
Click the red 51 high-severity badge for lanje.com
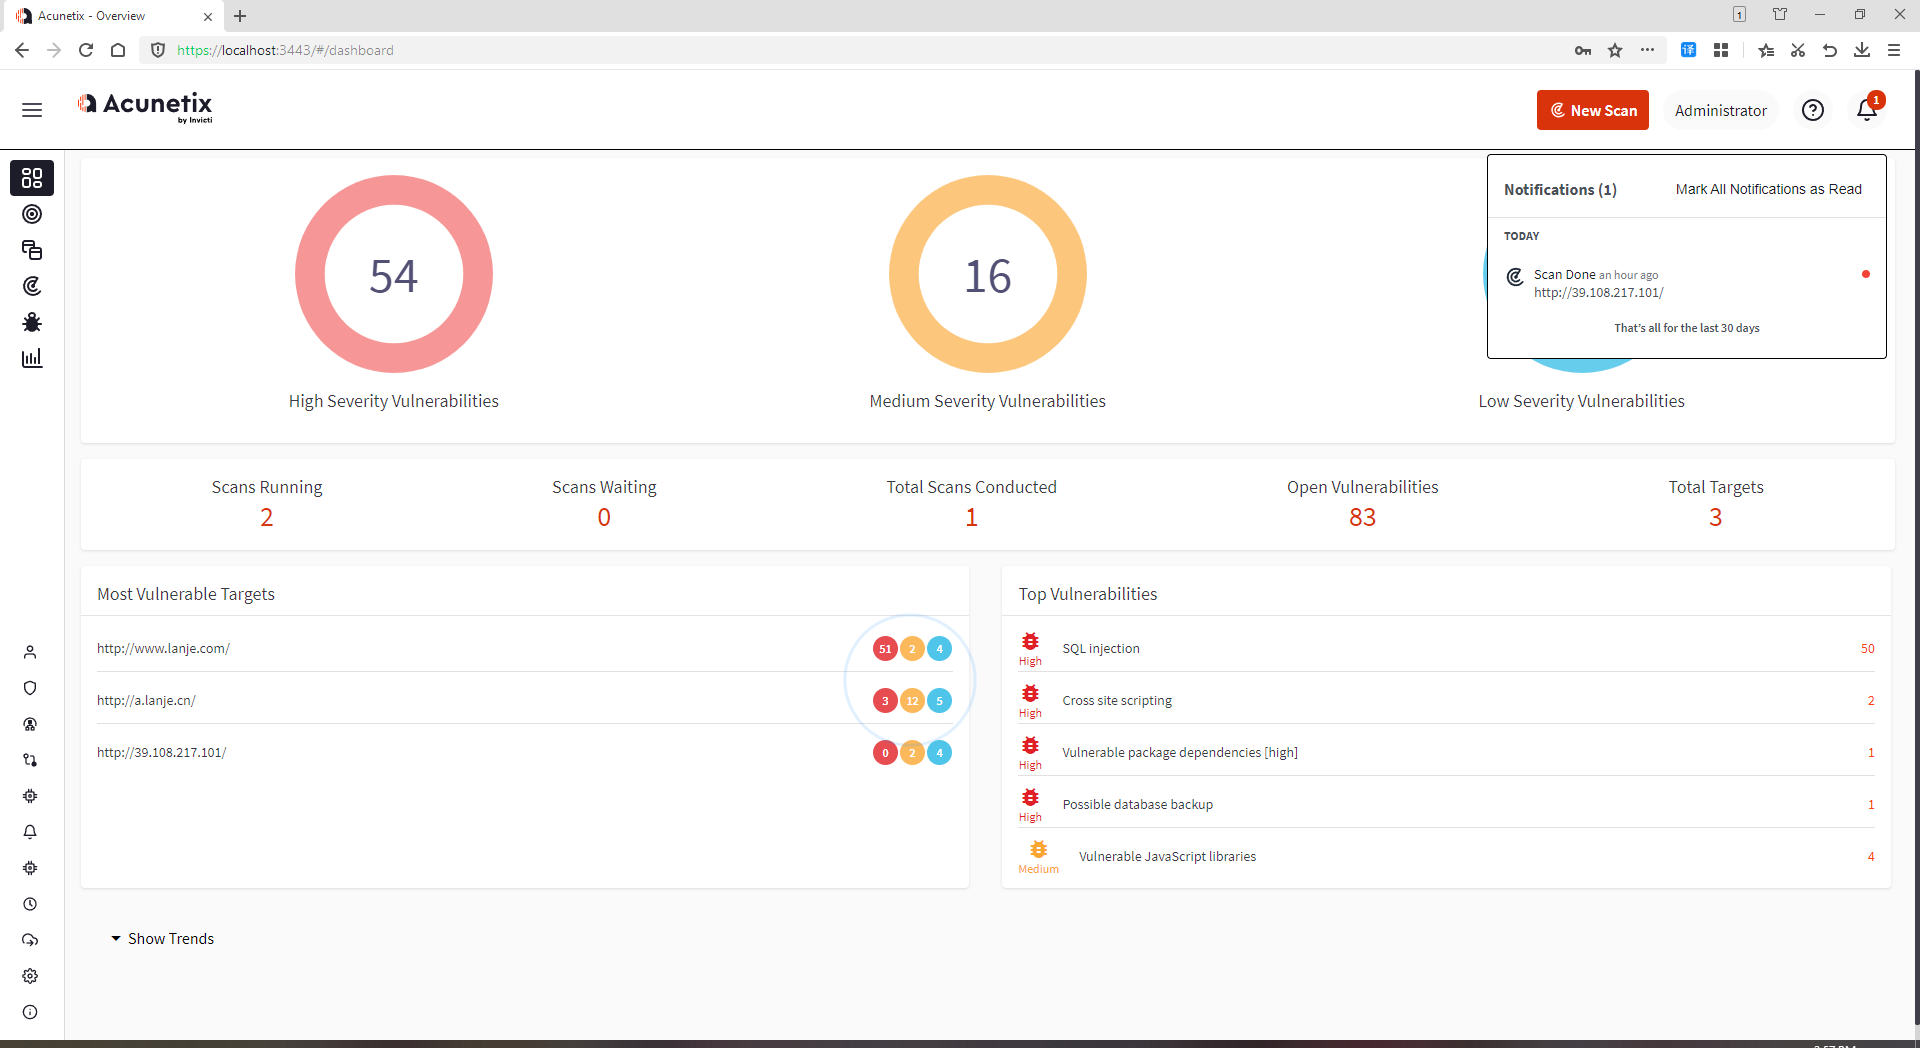point(885,649)
